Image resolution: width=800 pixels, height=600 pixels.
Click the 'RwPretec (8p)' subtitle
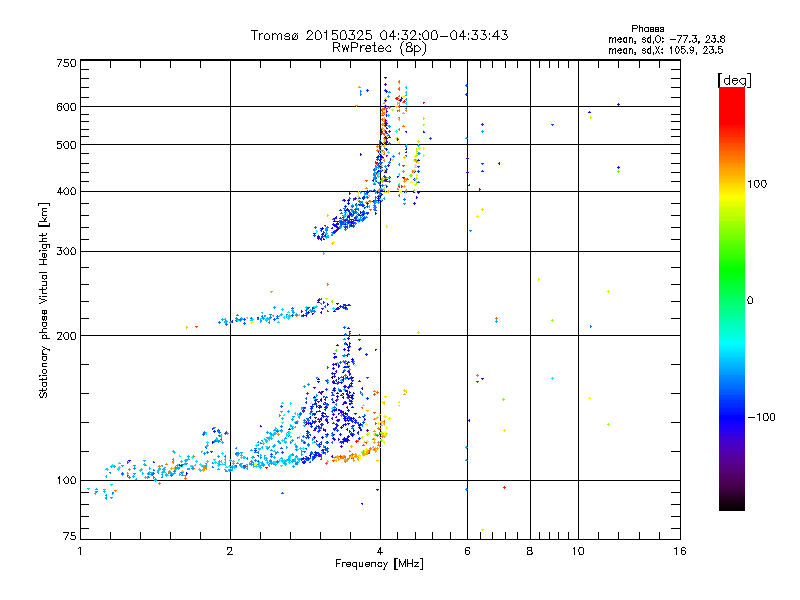[x=379, y=48]
